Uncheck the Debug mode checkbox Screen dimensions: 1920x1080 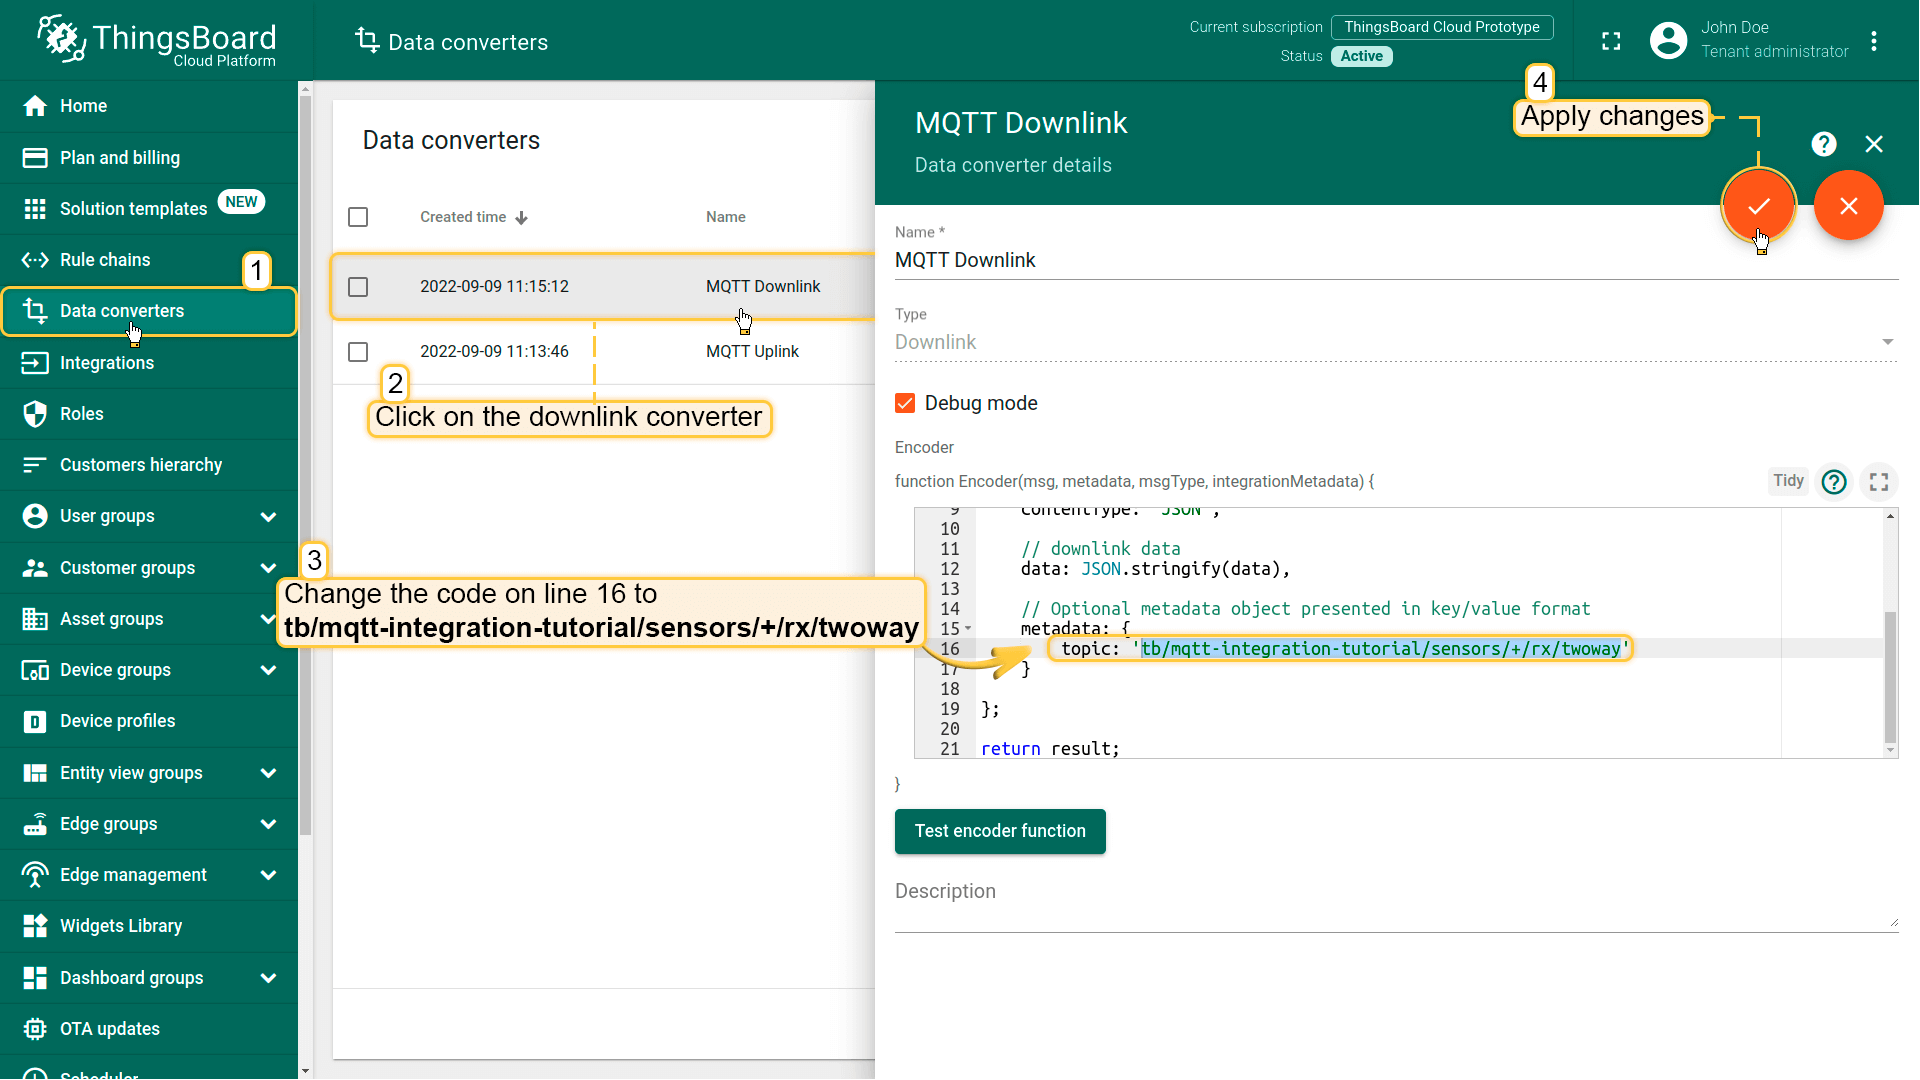coord(905,403)
